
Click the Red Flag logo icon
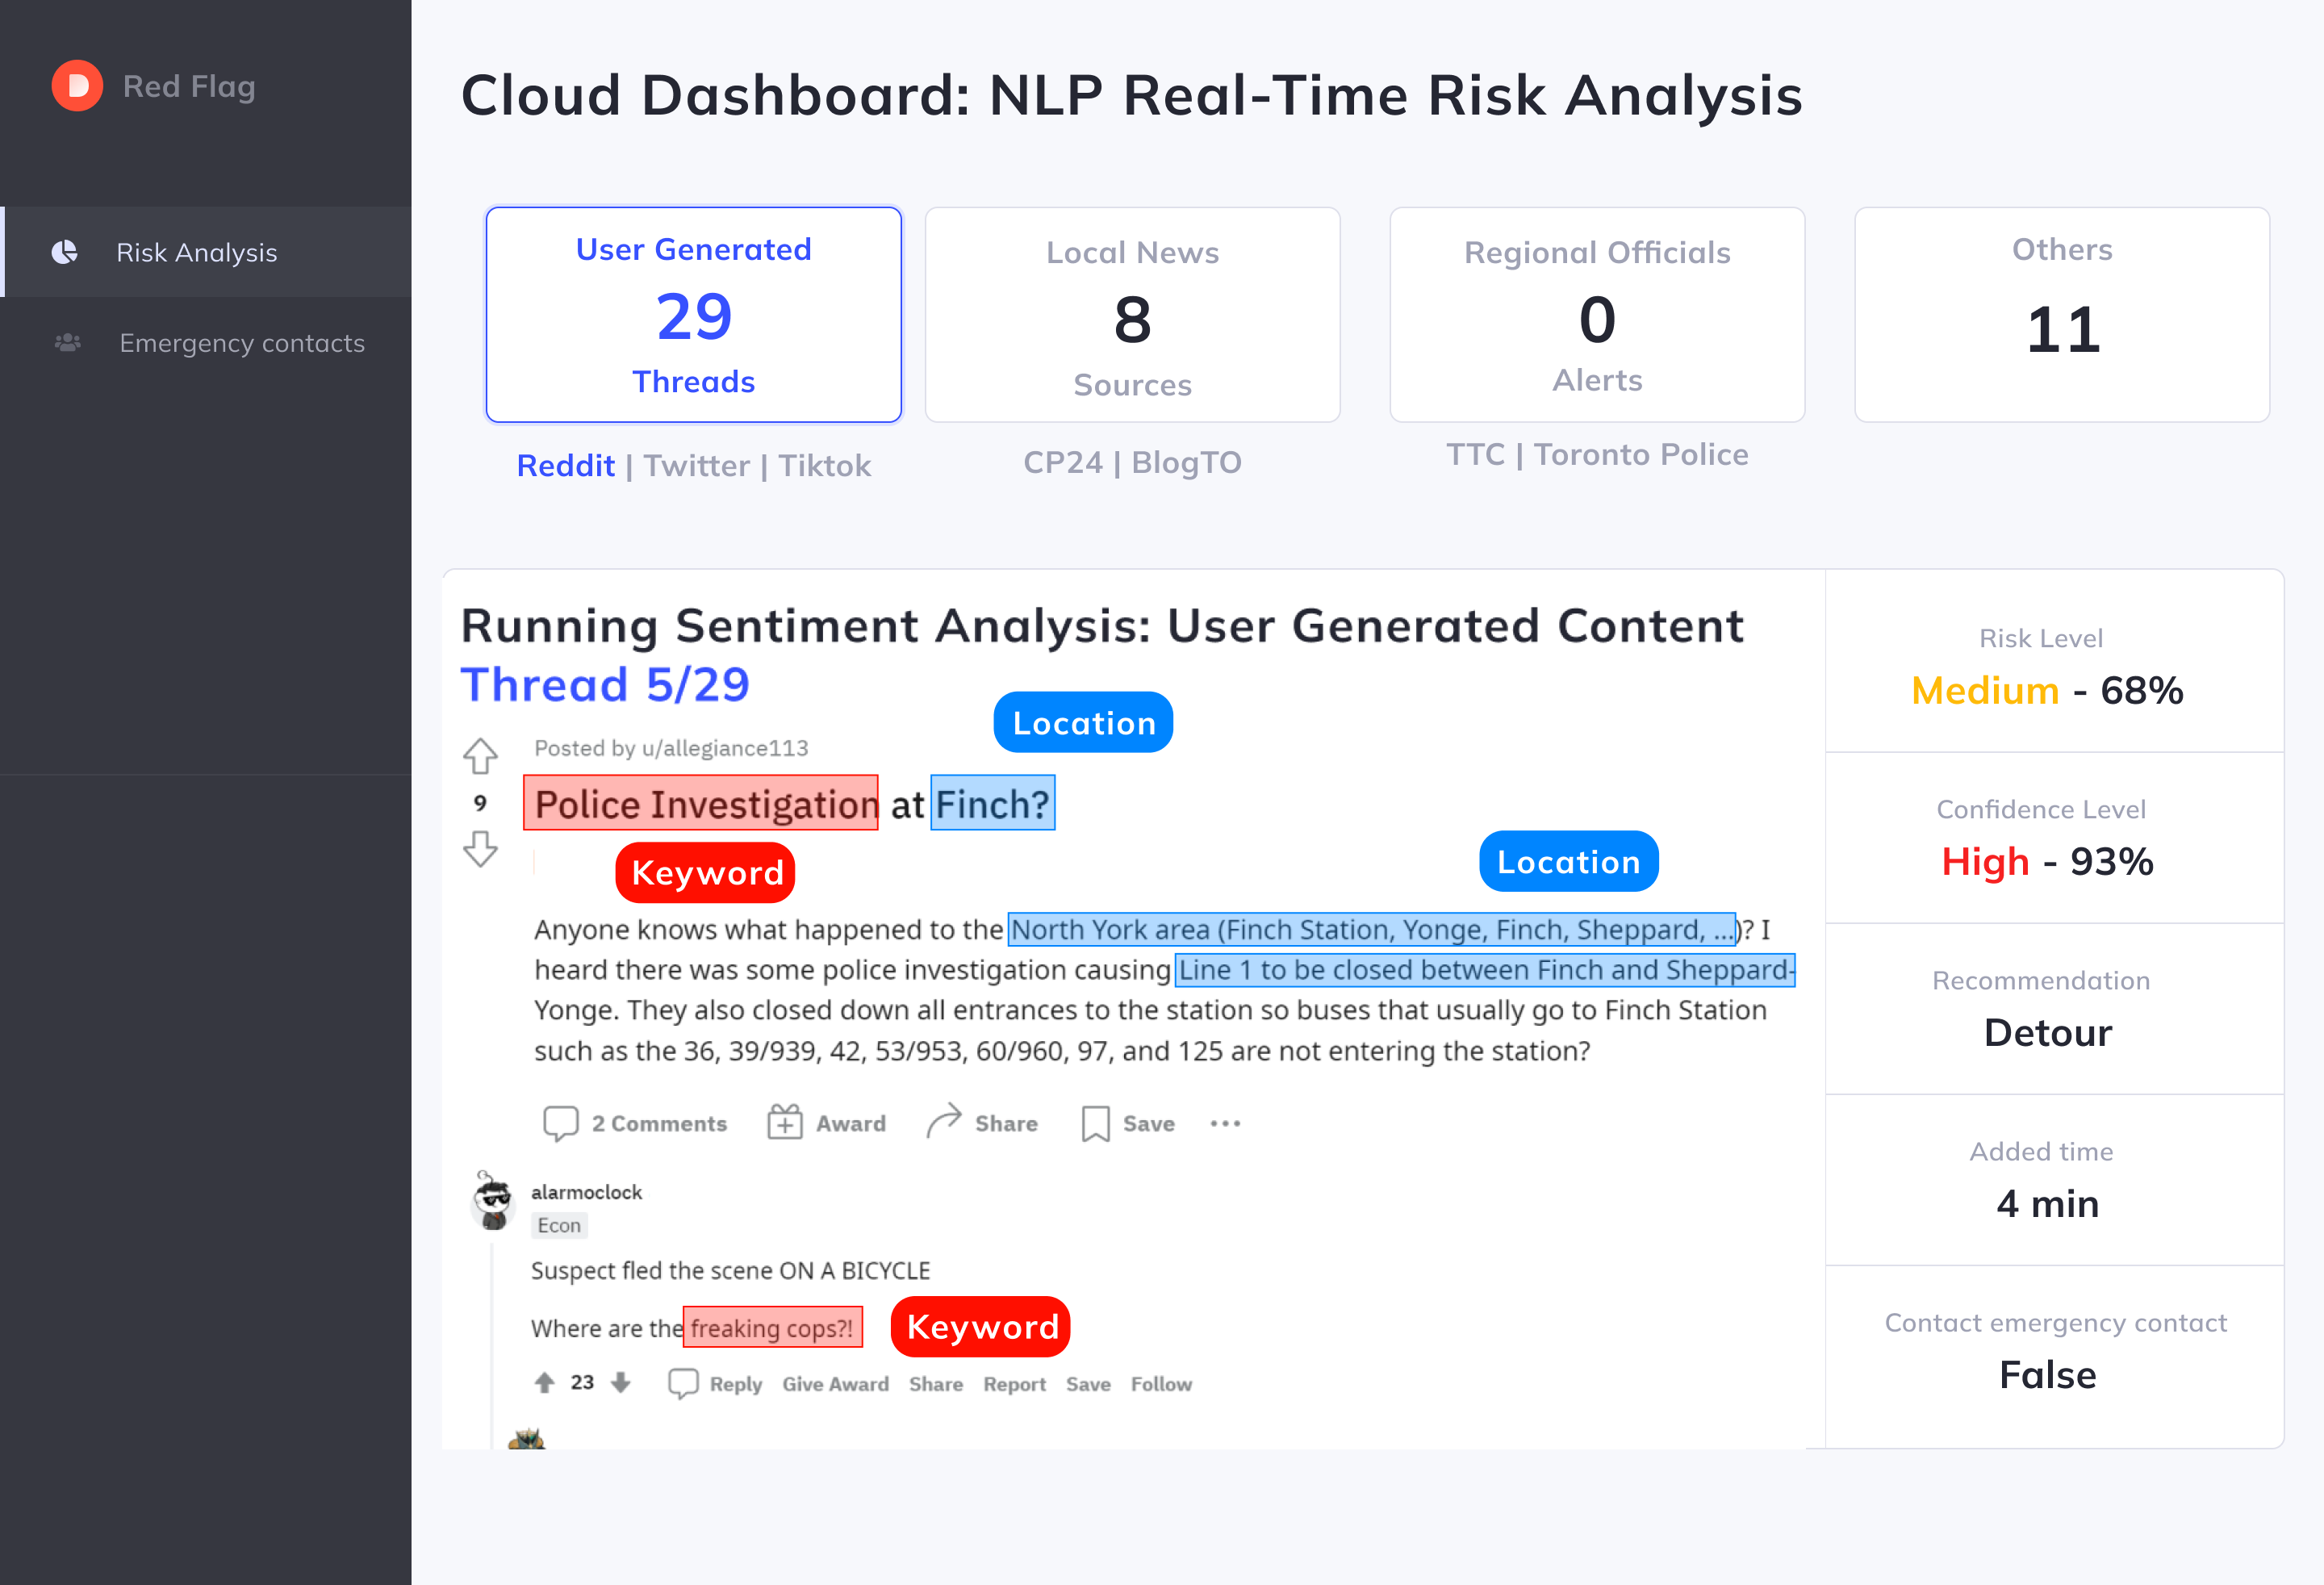[77, 86]
